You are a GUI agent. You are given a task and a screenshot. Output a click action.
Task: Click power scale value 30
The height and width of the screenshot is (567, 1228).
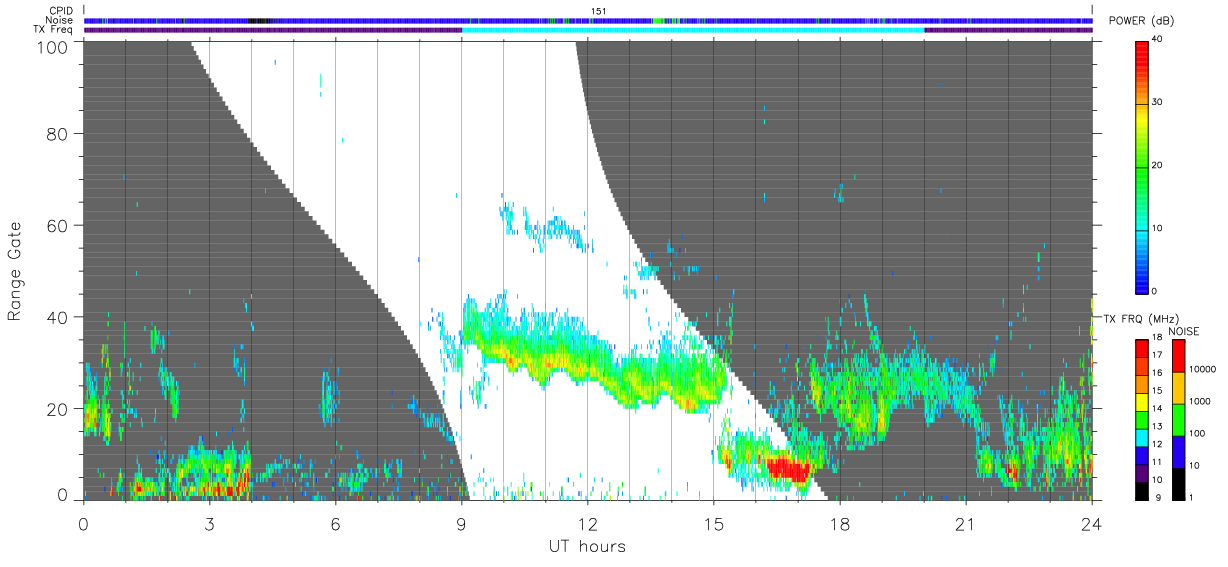(1159, 102)
